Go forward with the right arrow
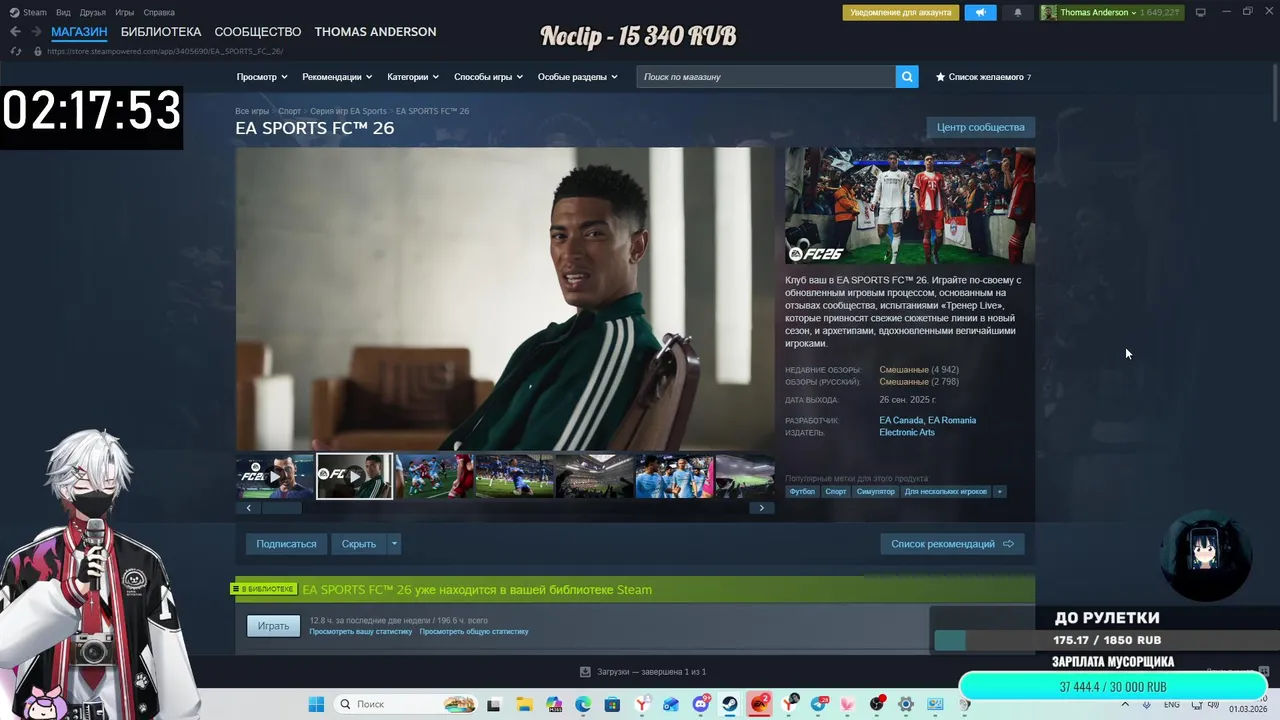The image size is (1280, 720). click(x=36, y=32)
